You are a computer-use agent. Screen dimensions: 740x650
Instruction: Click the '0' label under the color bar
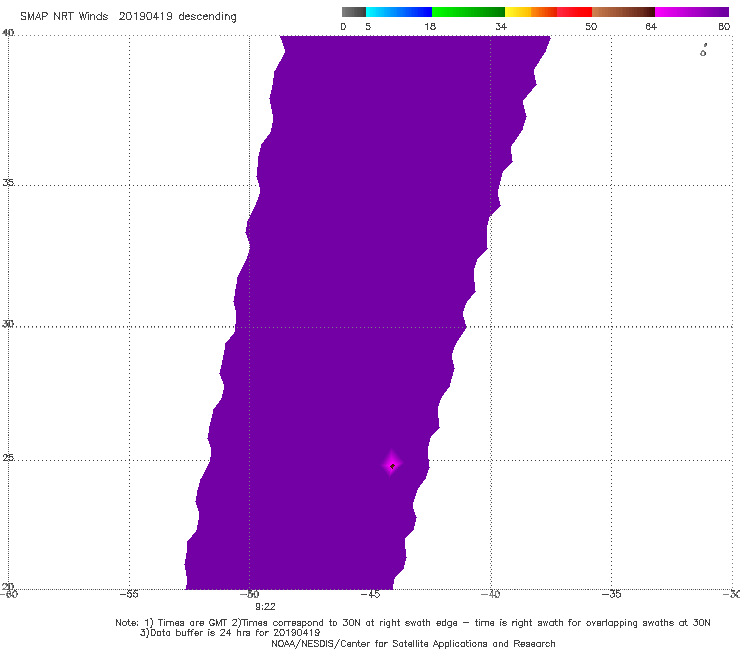click(343, 27)
